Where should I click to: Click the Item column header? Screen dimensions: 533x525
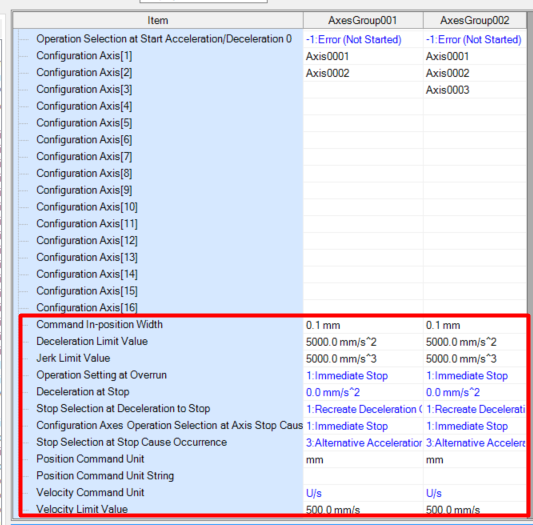tap(158, 20)
